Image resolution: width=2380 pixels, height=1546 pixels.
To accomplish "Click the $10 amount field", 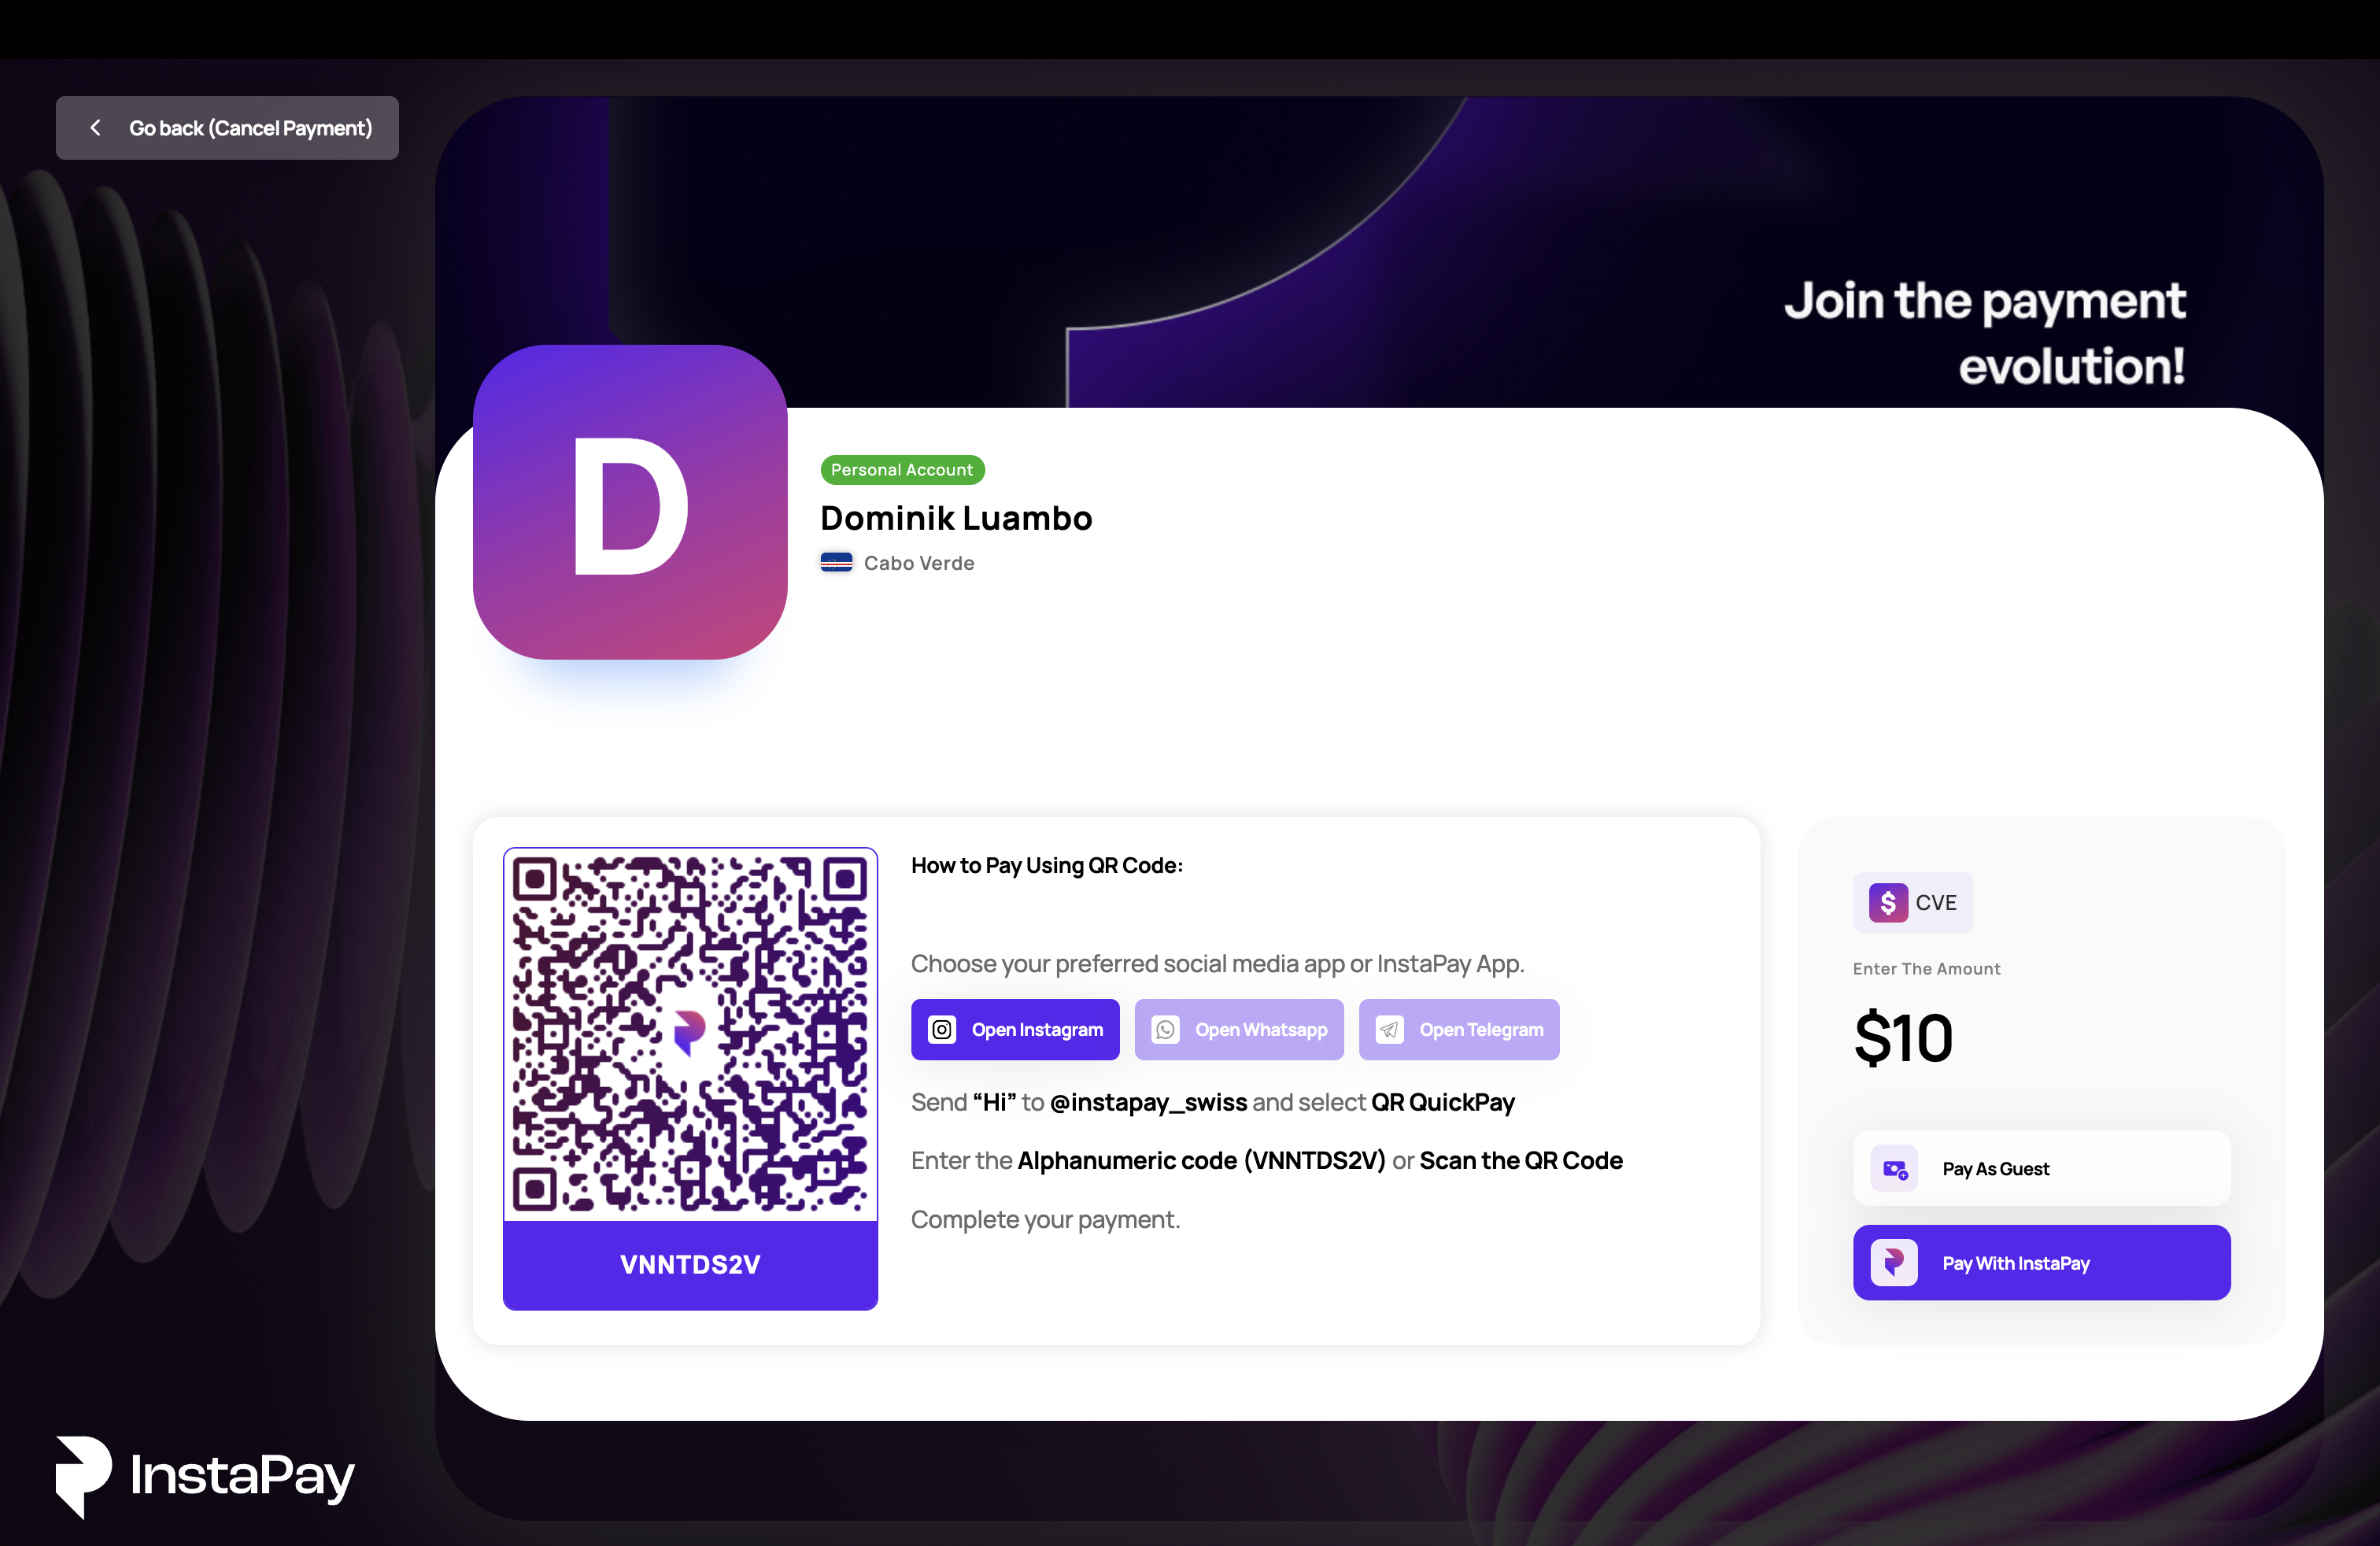I will click(x=1903, y=1038).
